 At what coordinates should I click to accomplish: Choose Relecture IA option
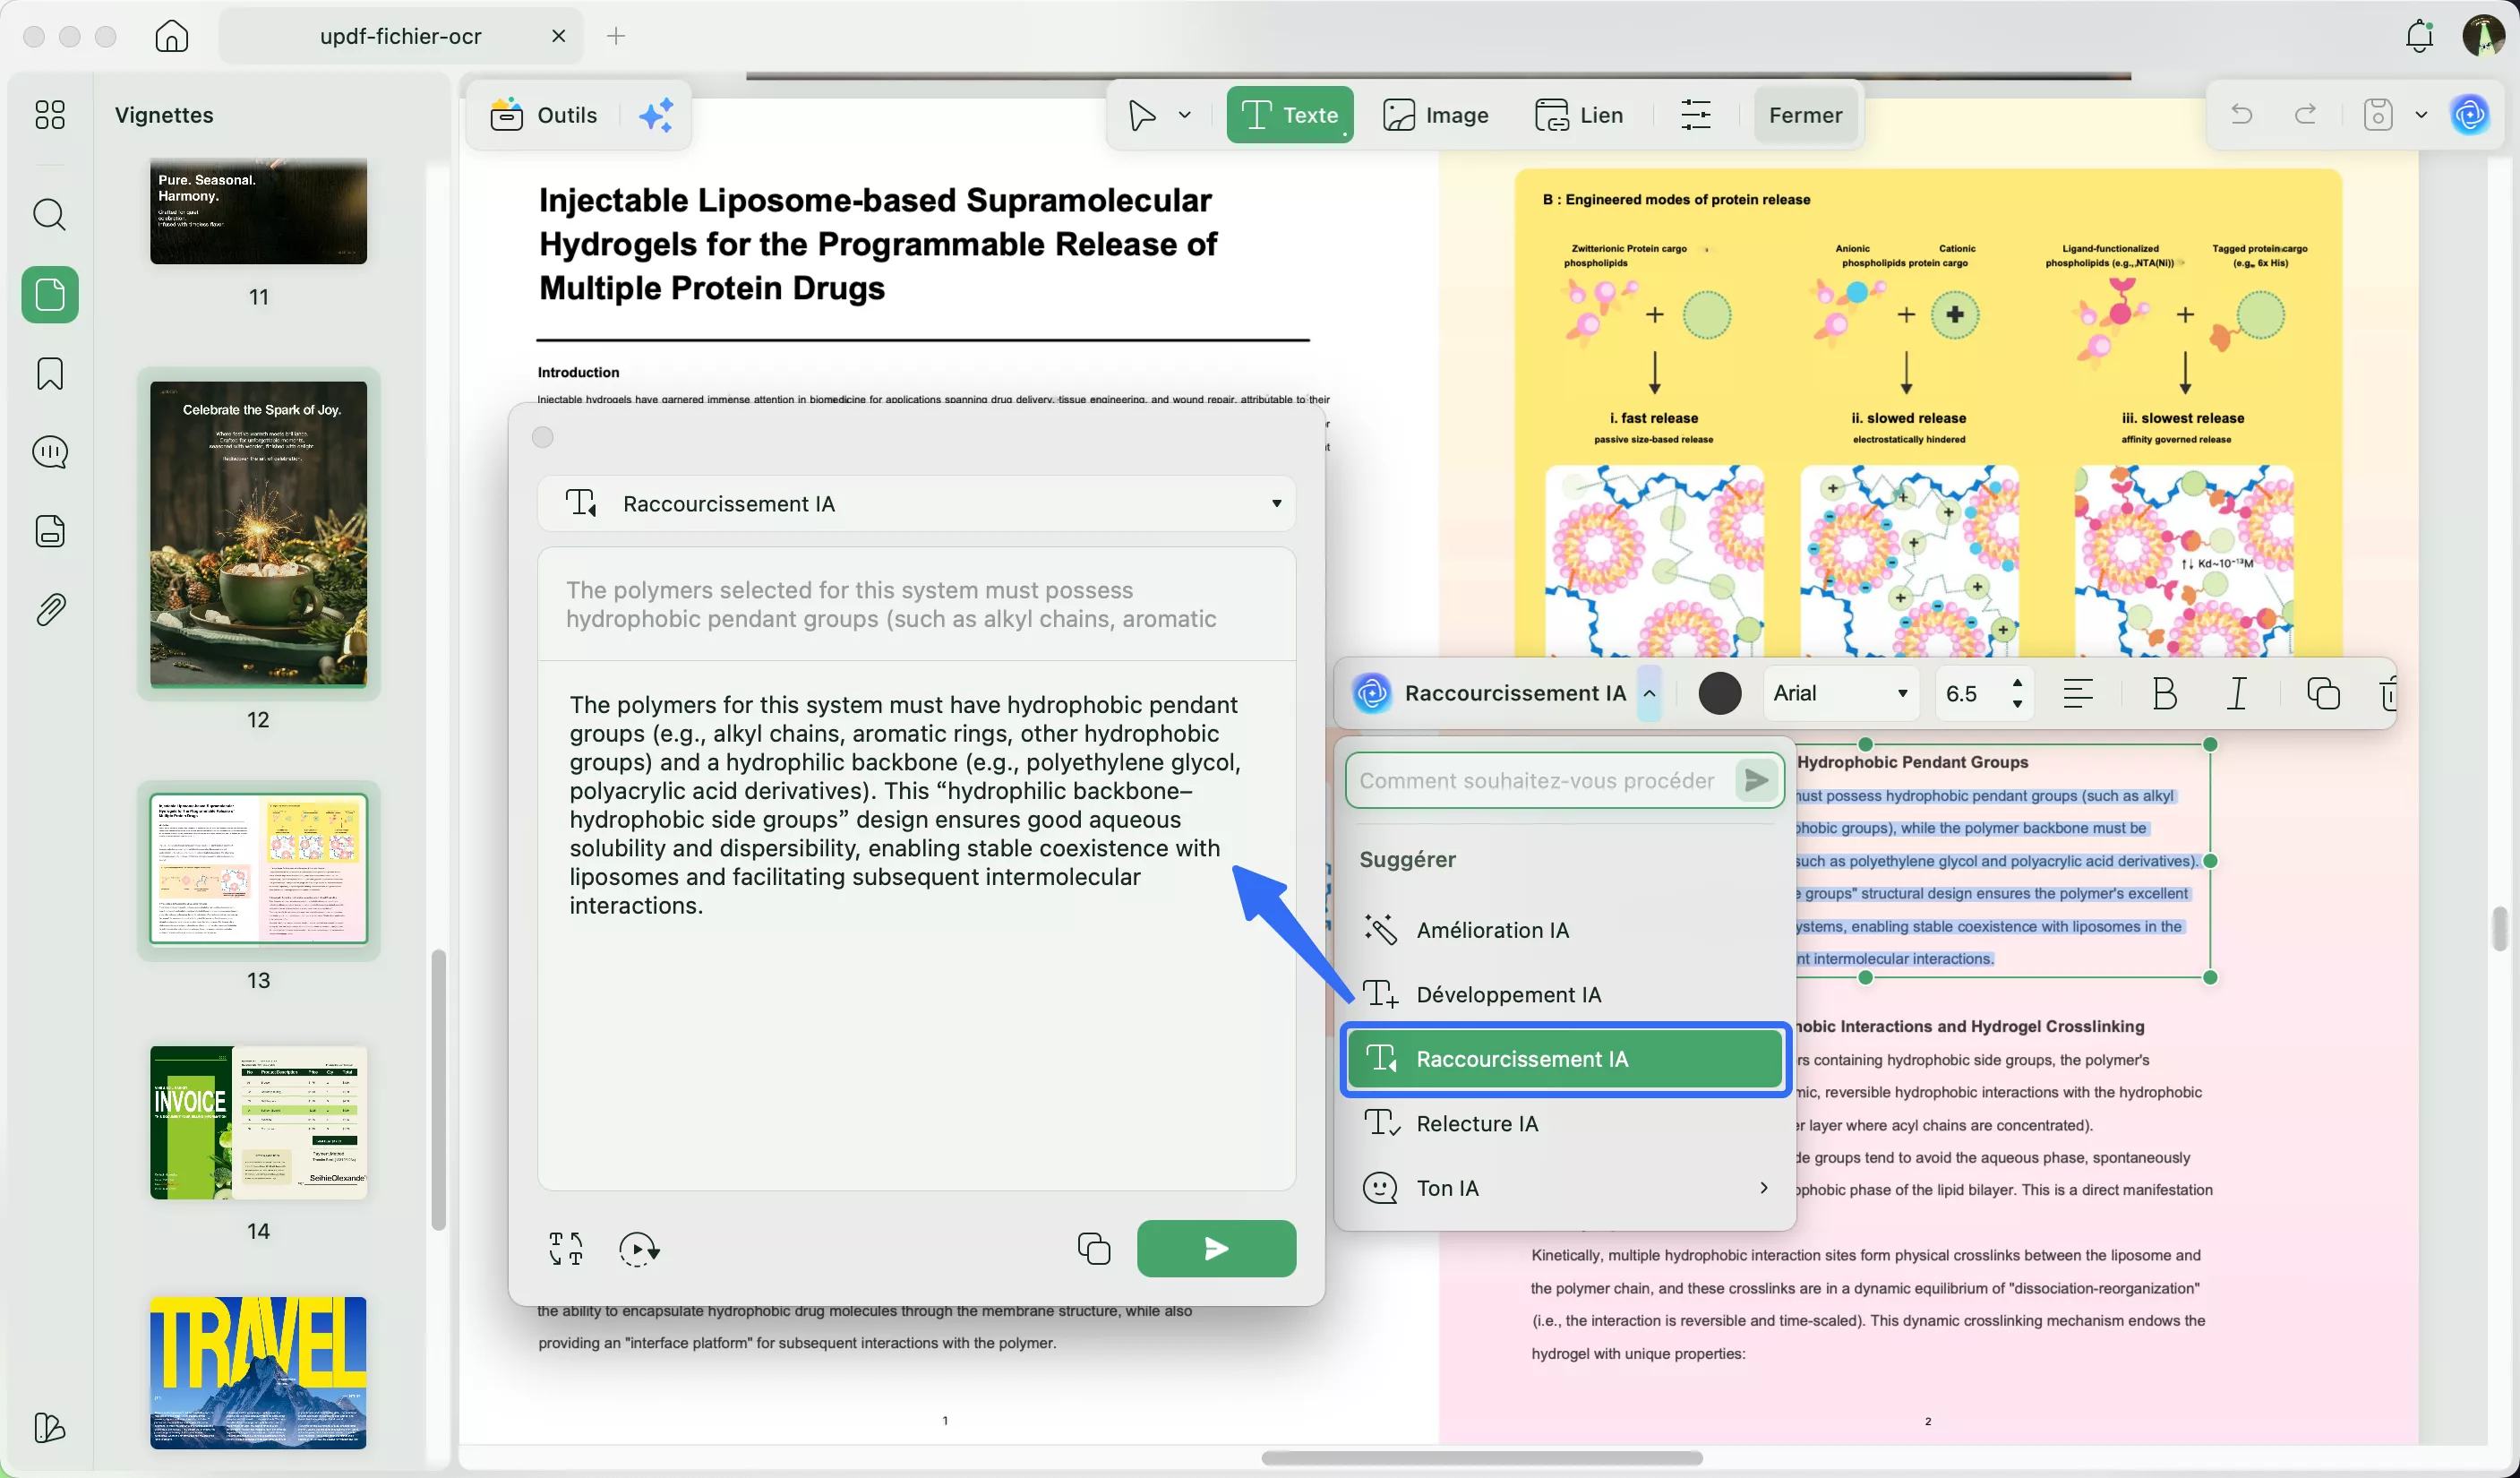1477,1124
